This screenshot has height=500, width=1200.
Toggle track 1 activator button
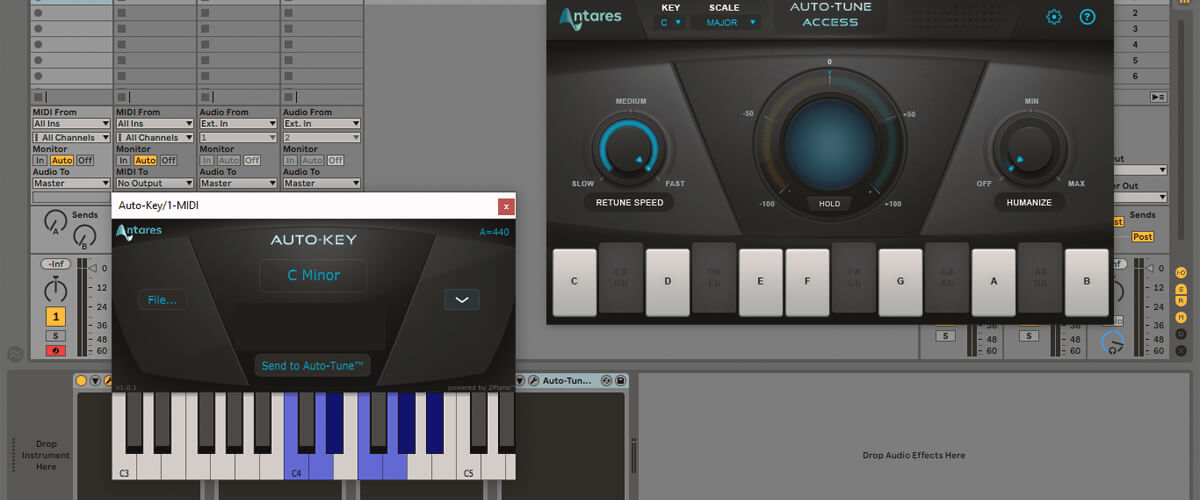[x=55, y=316]
